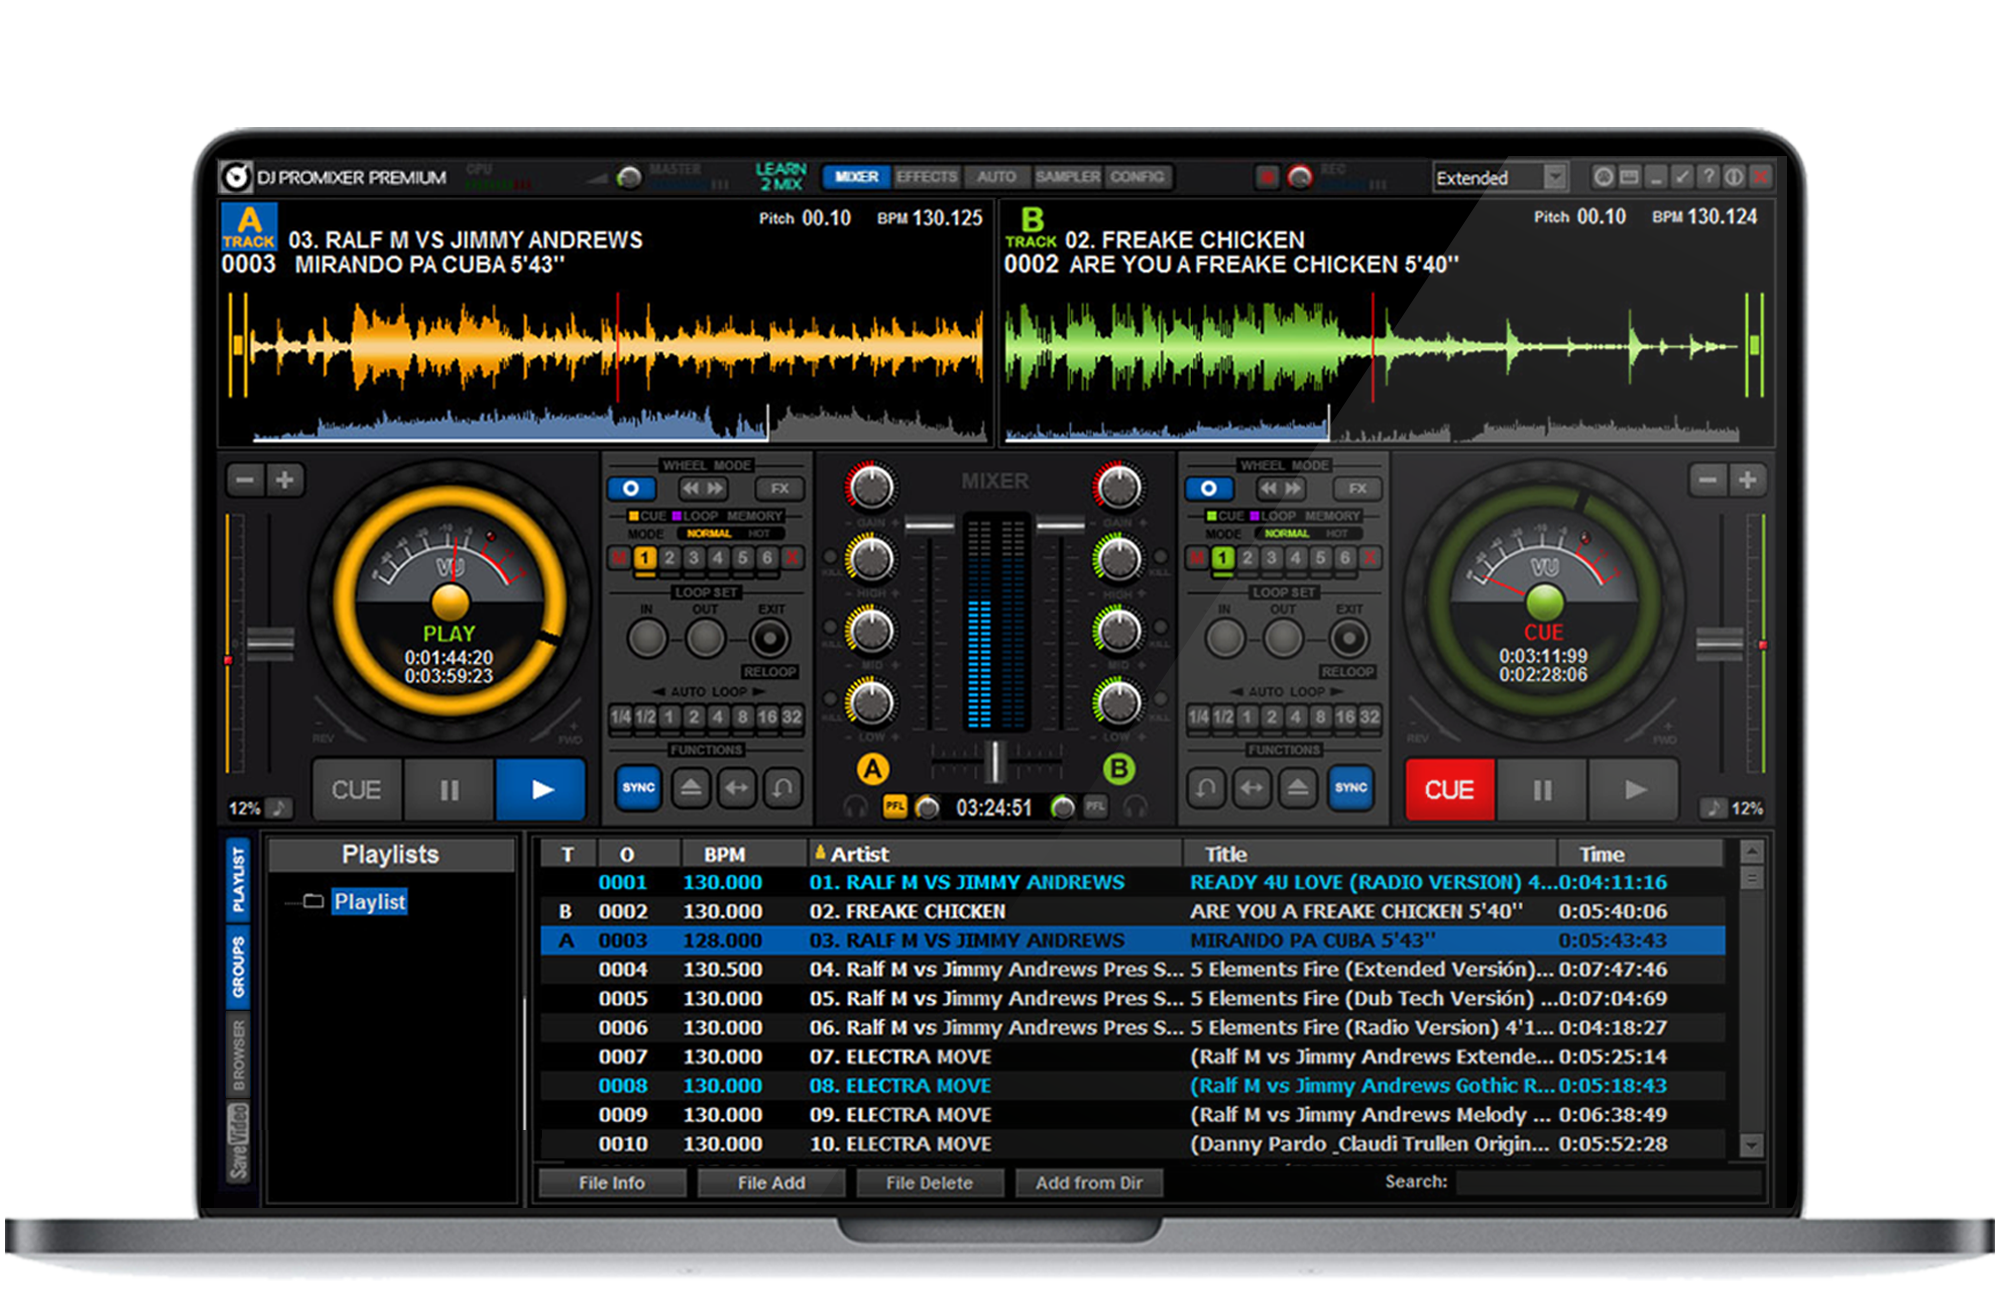
Task: Switch to the EFFECTS tab
Action: [x=927, y=177]
